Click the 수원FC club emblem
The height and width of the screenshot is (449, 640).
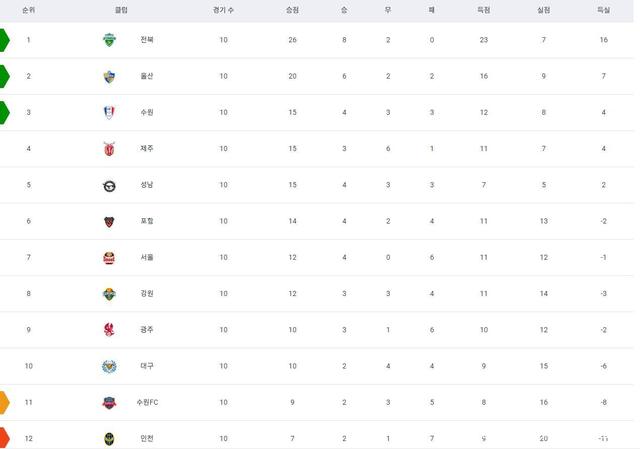[109, 402]
